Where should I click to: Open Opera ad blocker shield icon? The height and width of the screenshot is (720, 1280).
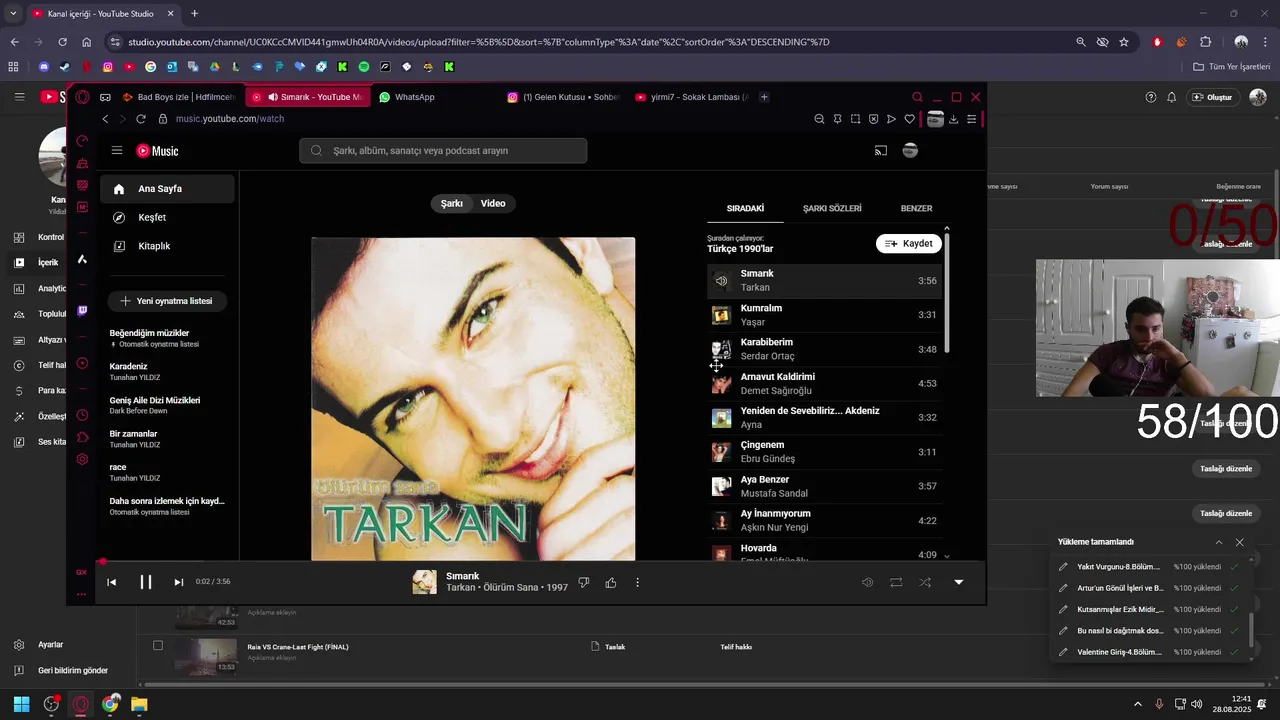click(873, 119)
